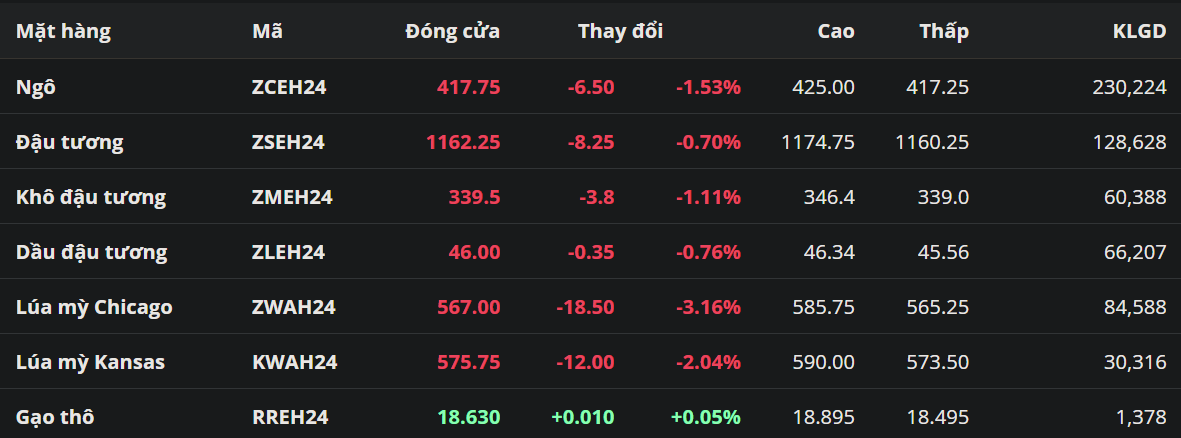Open the ZWAH24 contract code
This screenshot has width=1181, height=438.
293,307
